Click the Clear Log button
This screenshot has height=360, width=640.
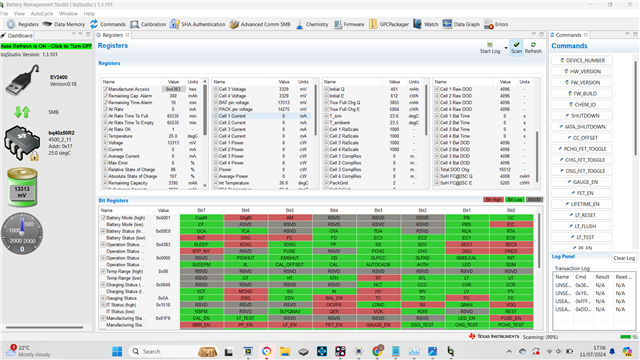pyautogui.click(x=624, y=258)
